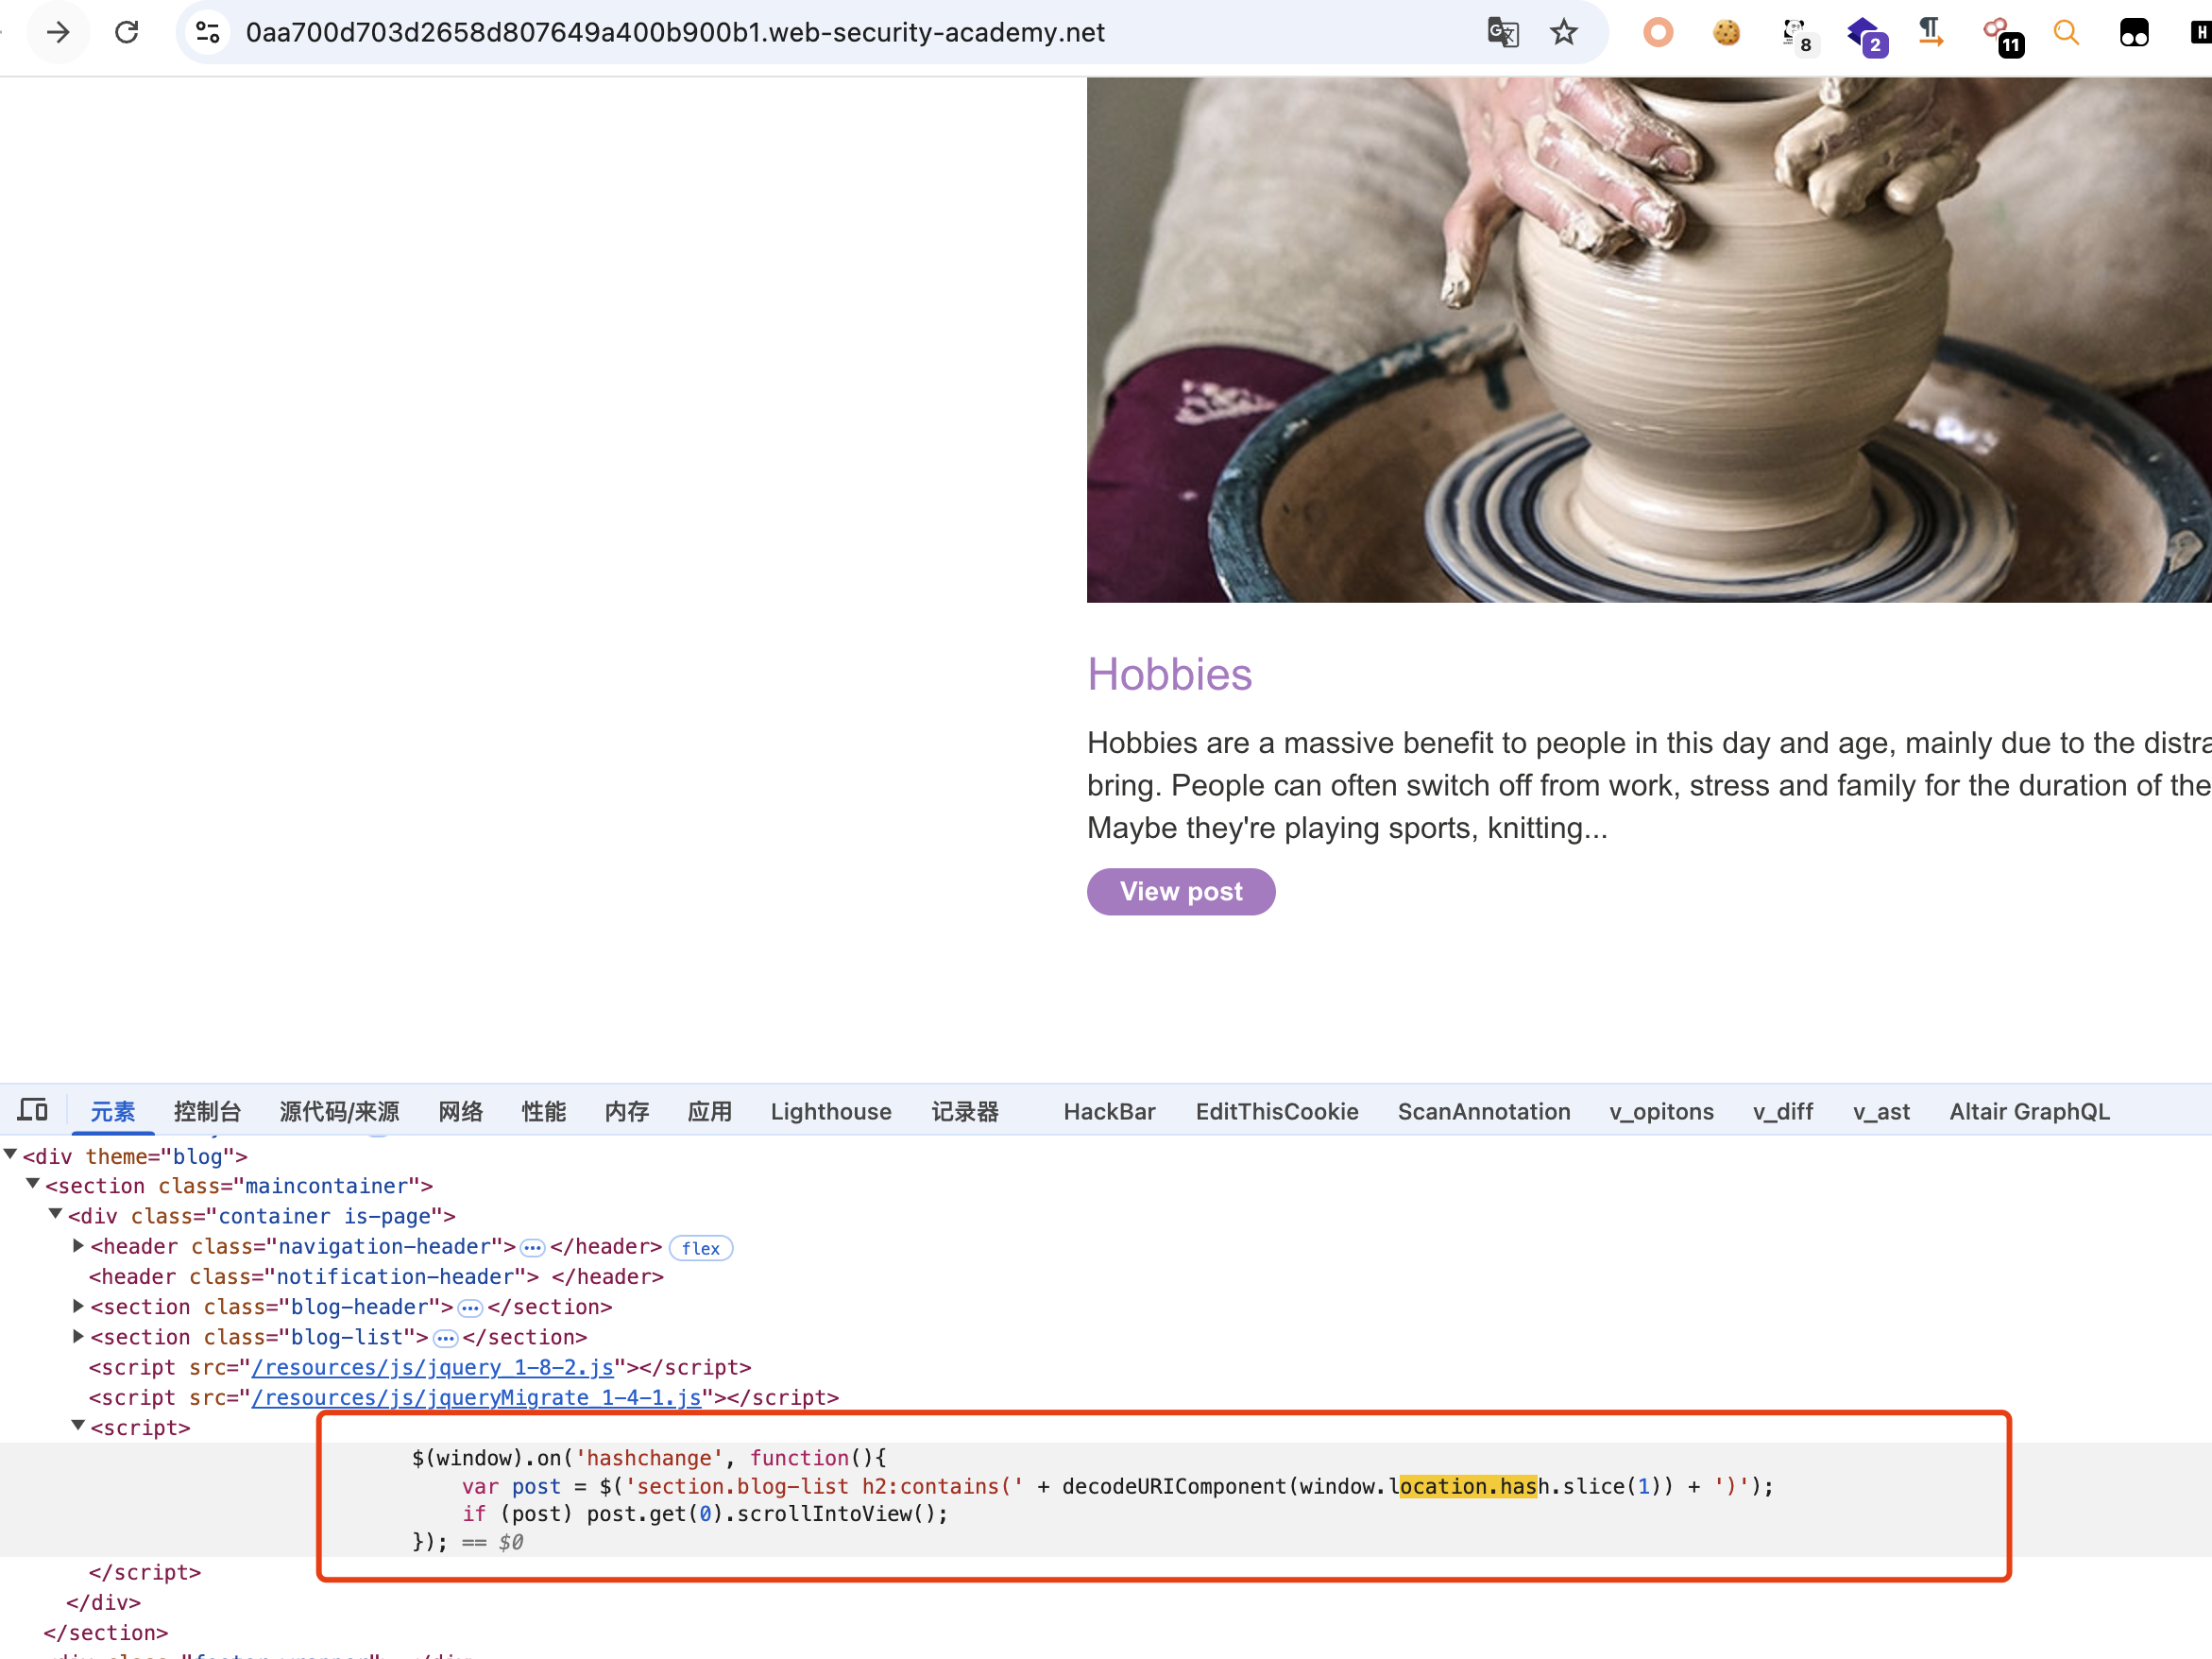Click the orange magnifier extension icon
The height and width of the screenshot is (1659, 2212).
(2066, 32)
